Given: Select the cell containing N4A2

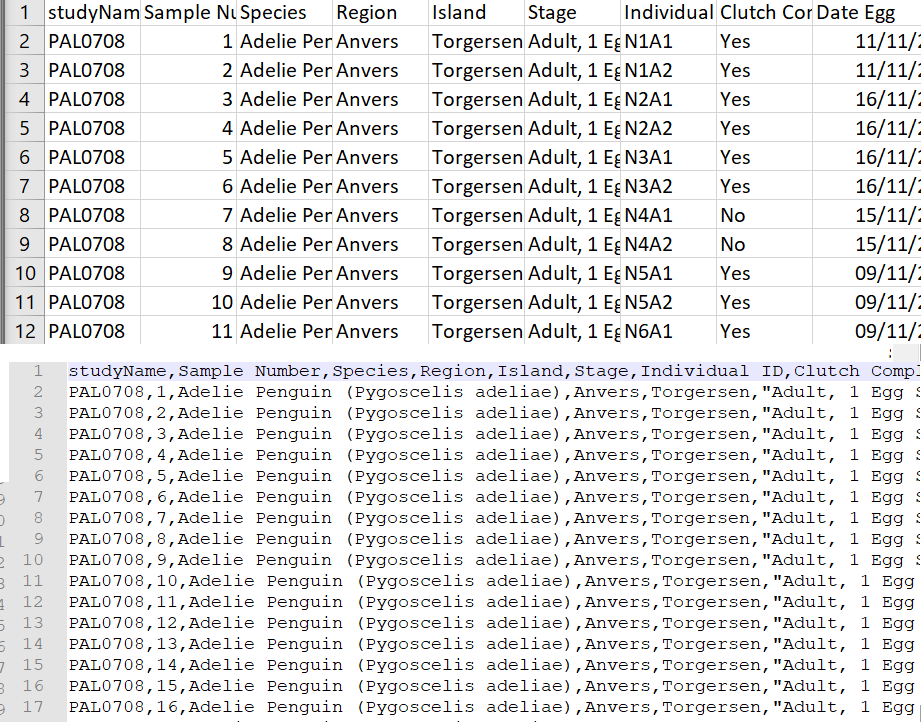Looking at the screenshot, I should point(667,245).
